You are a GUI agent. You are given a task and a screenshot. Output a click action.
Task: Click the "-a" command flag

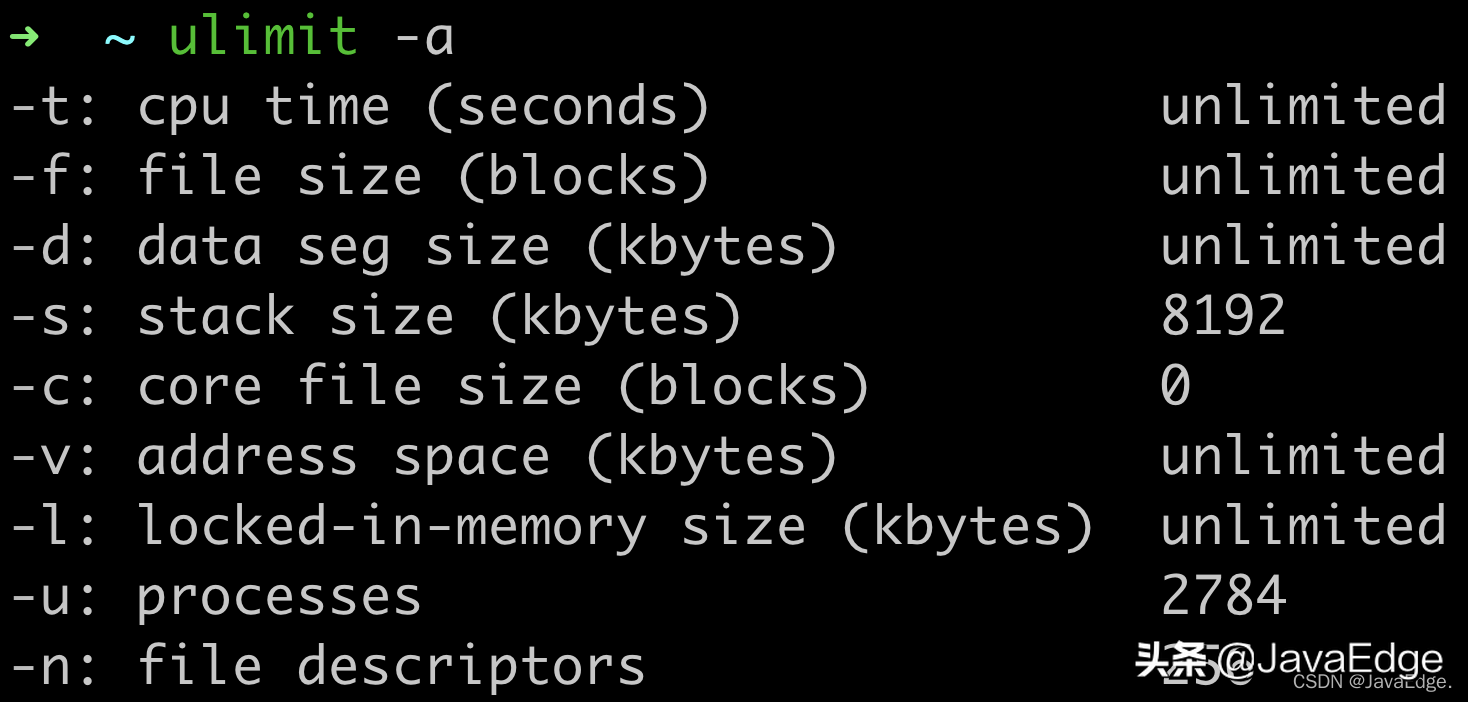424,38
